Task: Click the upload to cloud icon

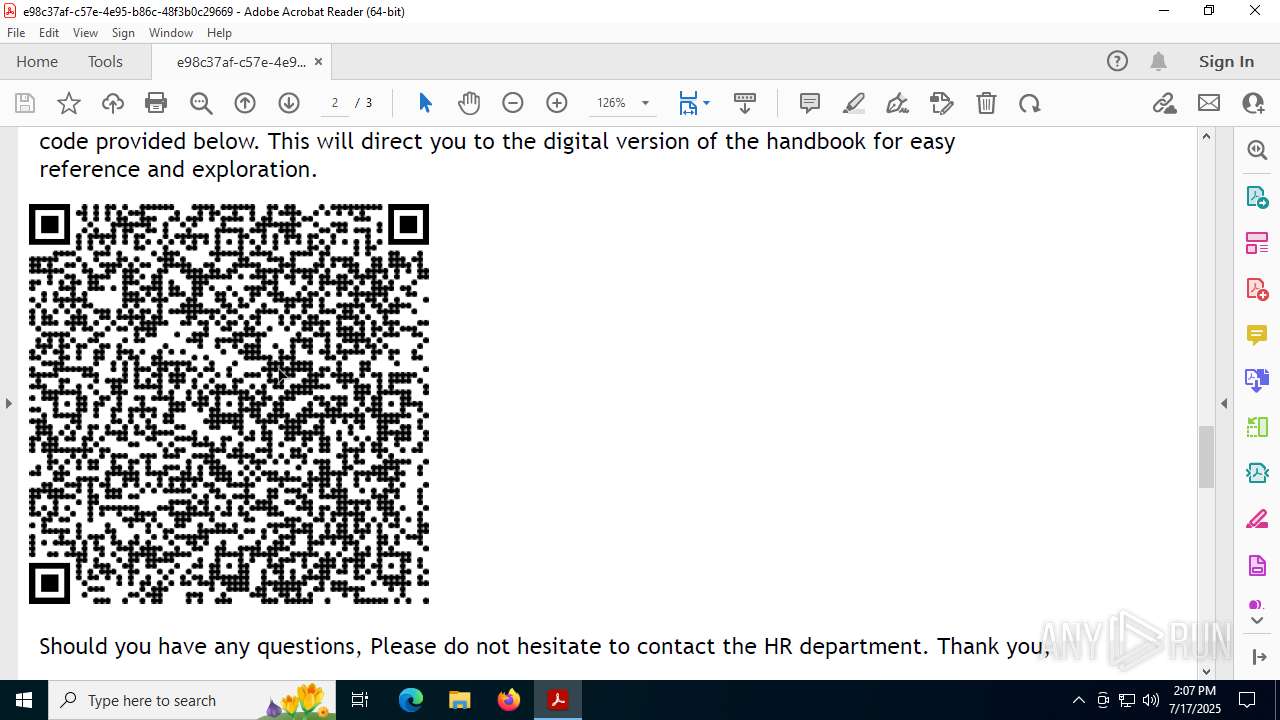Action: pos(113,103)
